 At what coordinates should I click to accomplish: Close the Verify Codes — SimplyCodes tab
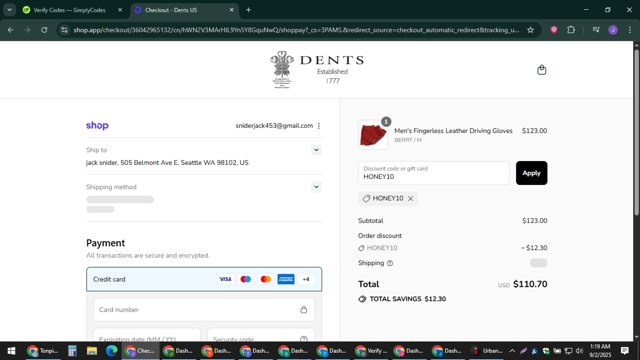[x=120, y=10]
